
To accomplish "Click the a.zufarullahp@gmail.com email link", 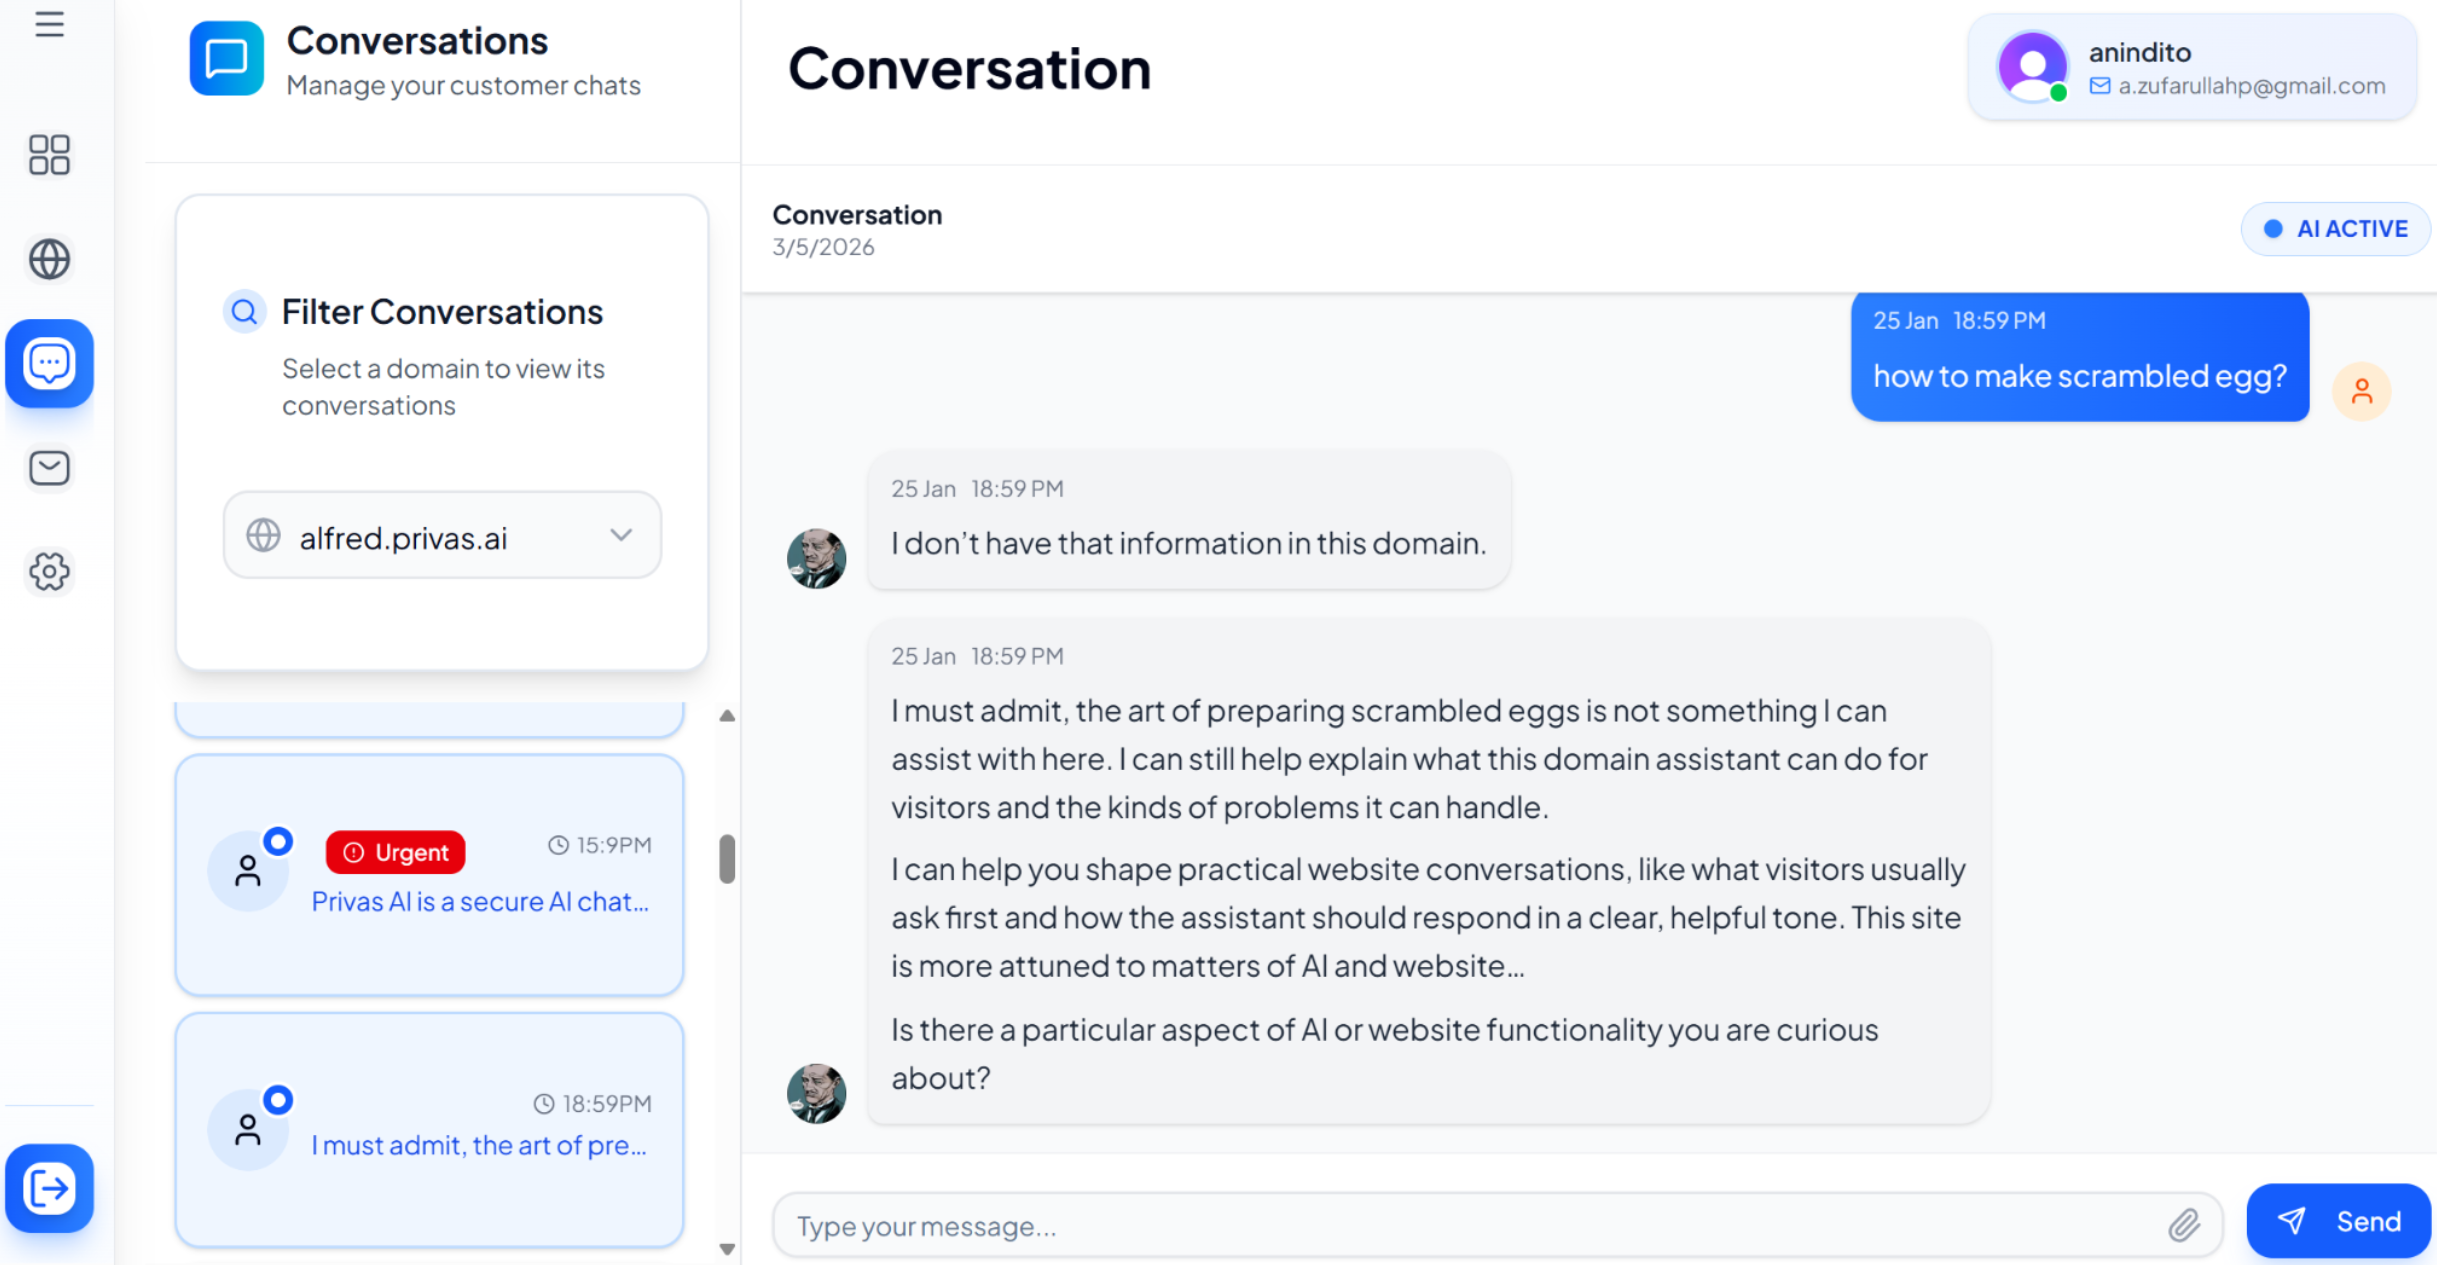I will point(2250,86).
